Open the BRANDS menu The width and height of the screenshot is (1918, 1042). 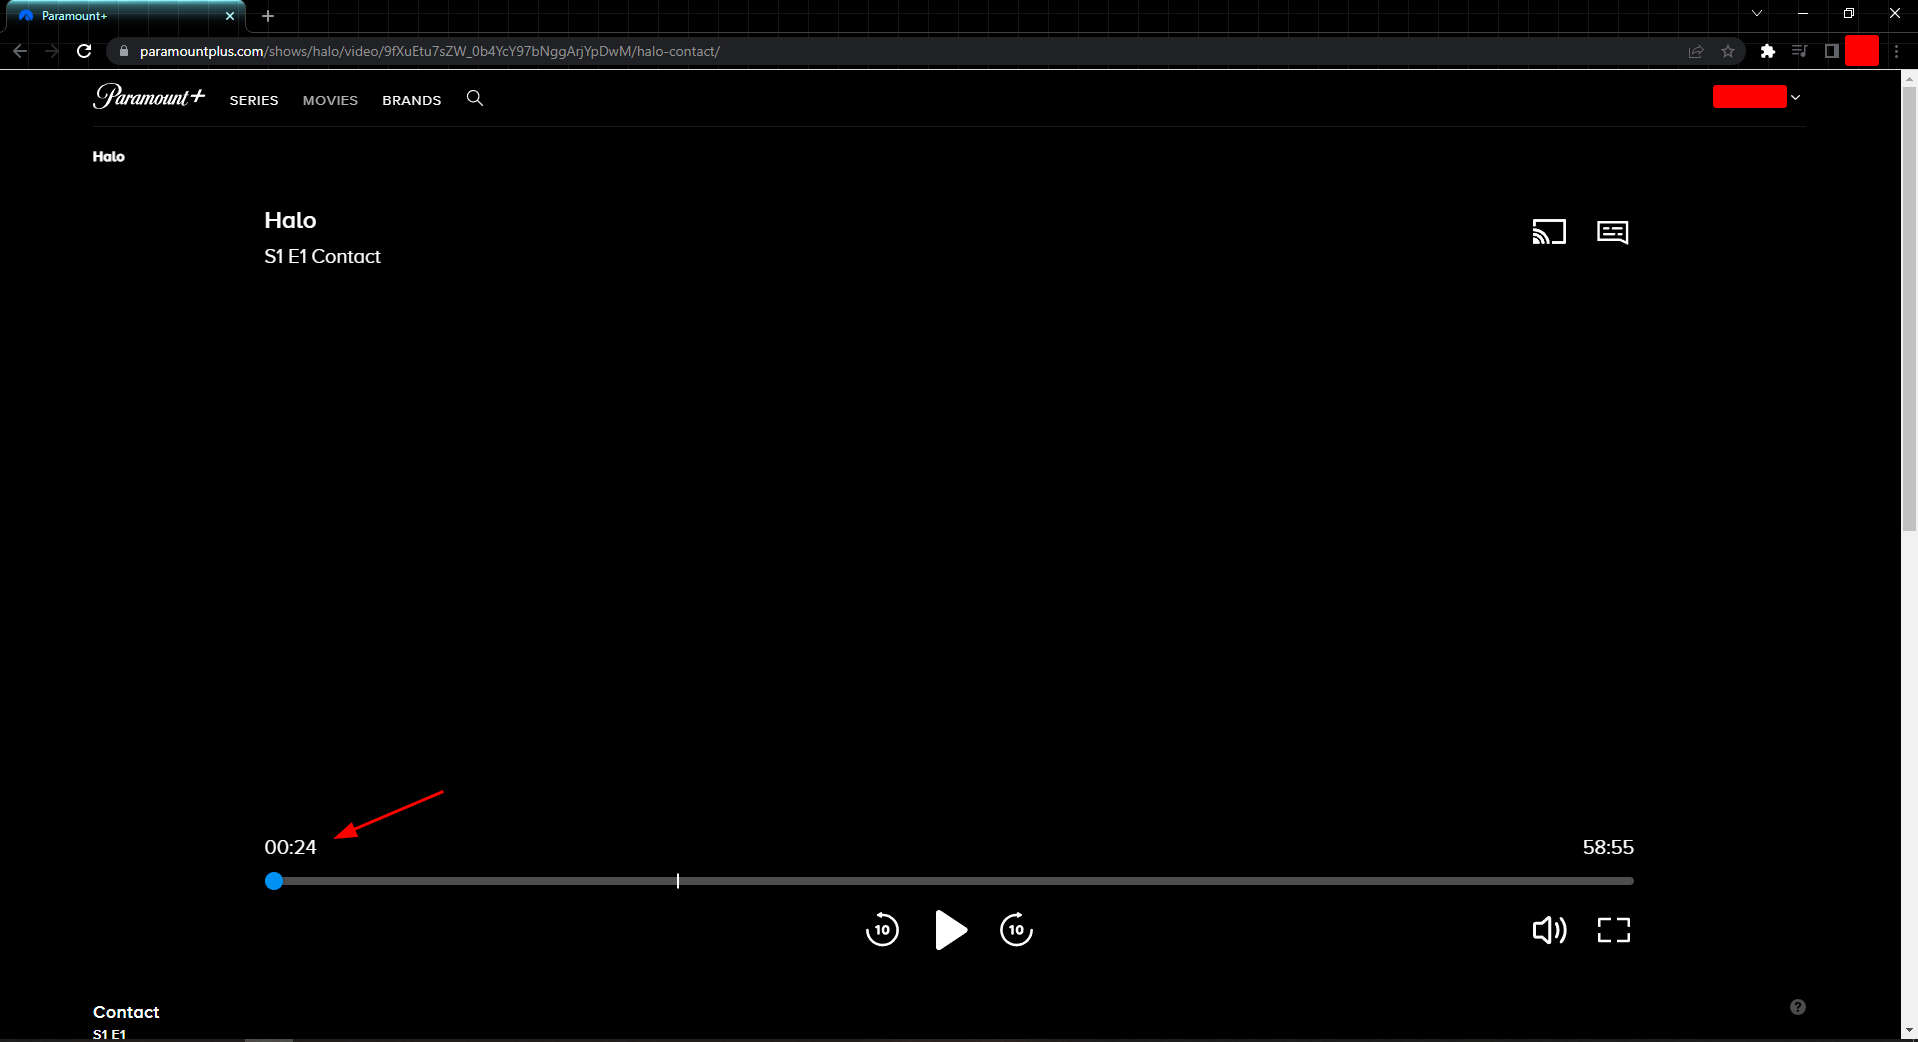(x=412, y=100)
